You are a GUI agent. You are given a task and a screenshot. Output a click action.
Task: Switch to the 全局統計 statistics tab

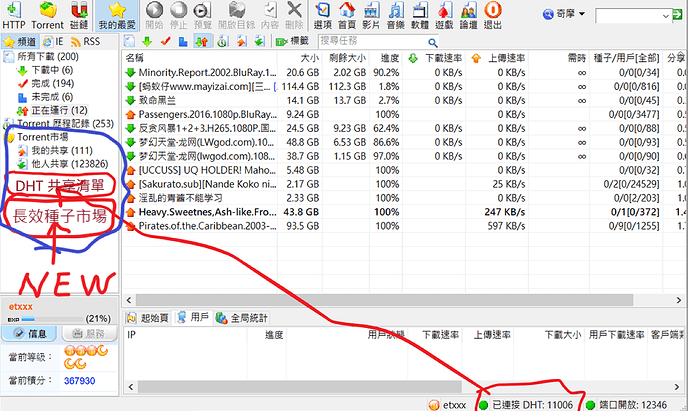242,318
